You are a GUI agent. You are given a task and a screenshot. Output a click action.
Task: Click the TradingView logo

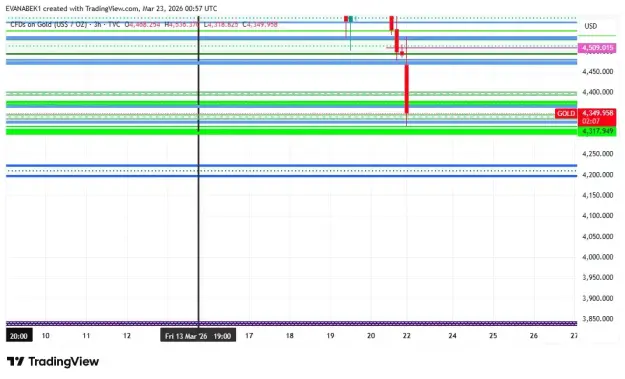(53, 361)
